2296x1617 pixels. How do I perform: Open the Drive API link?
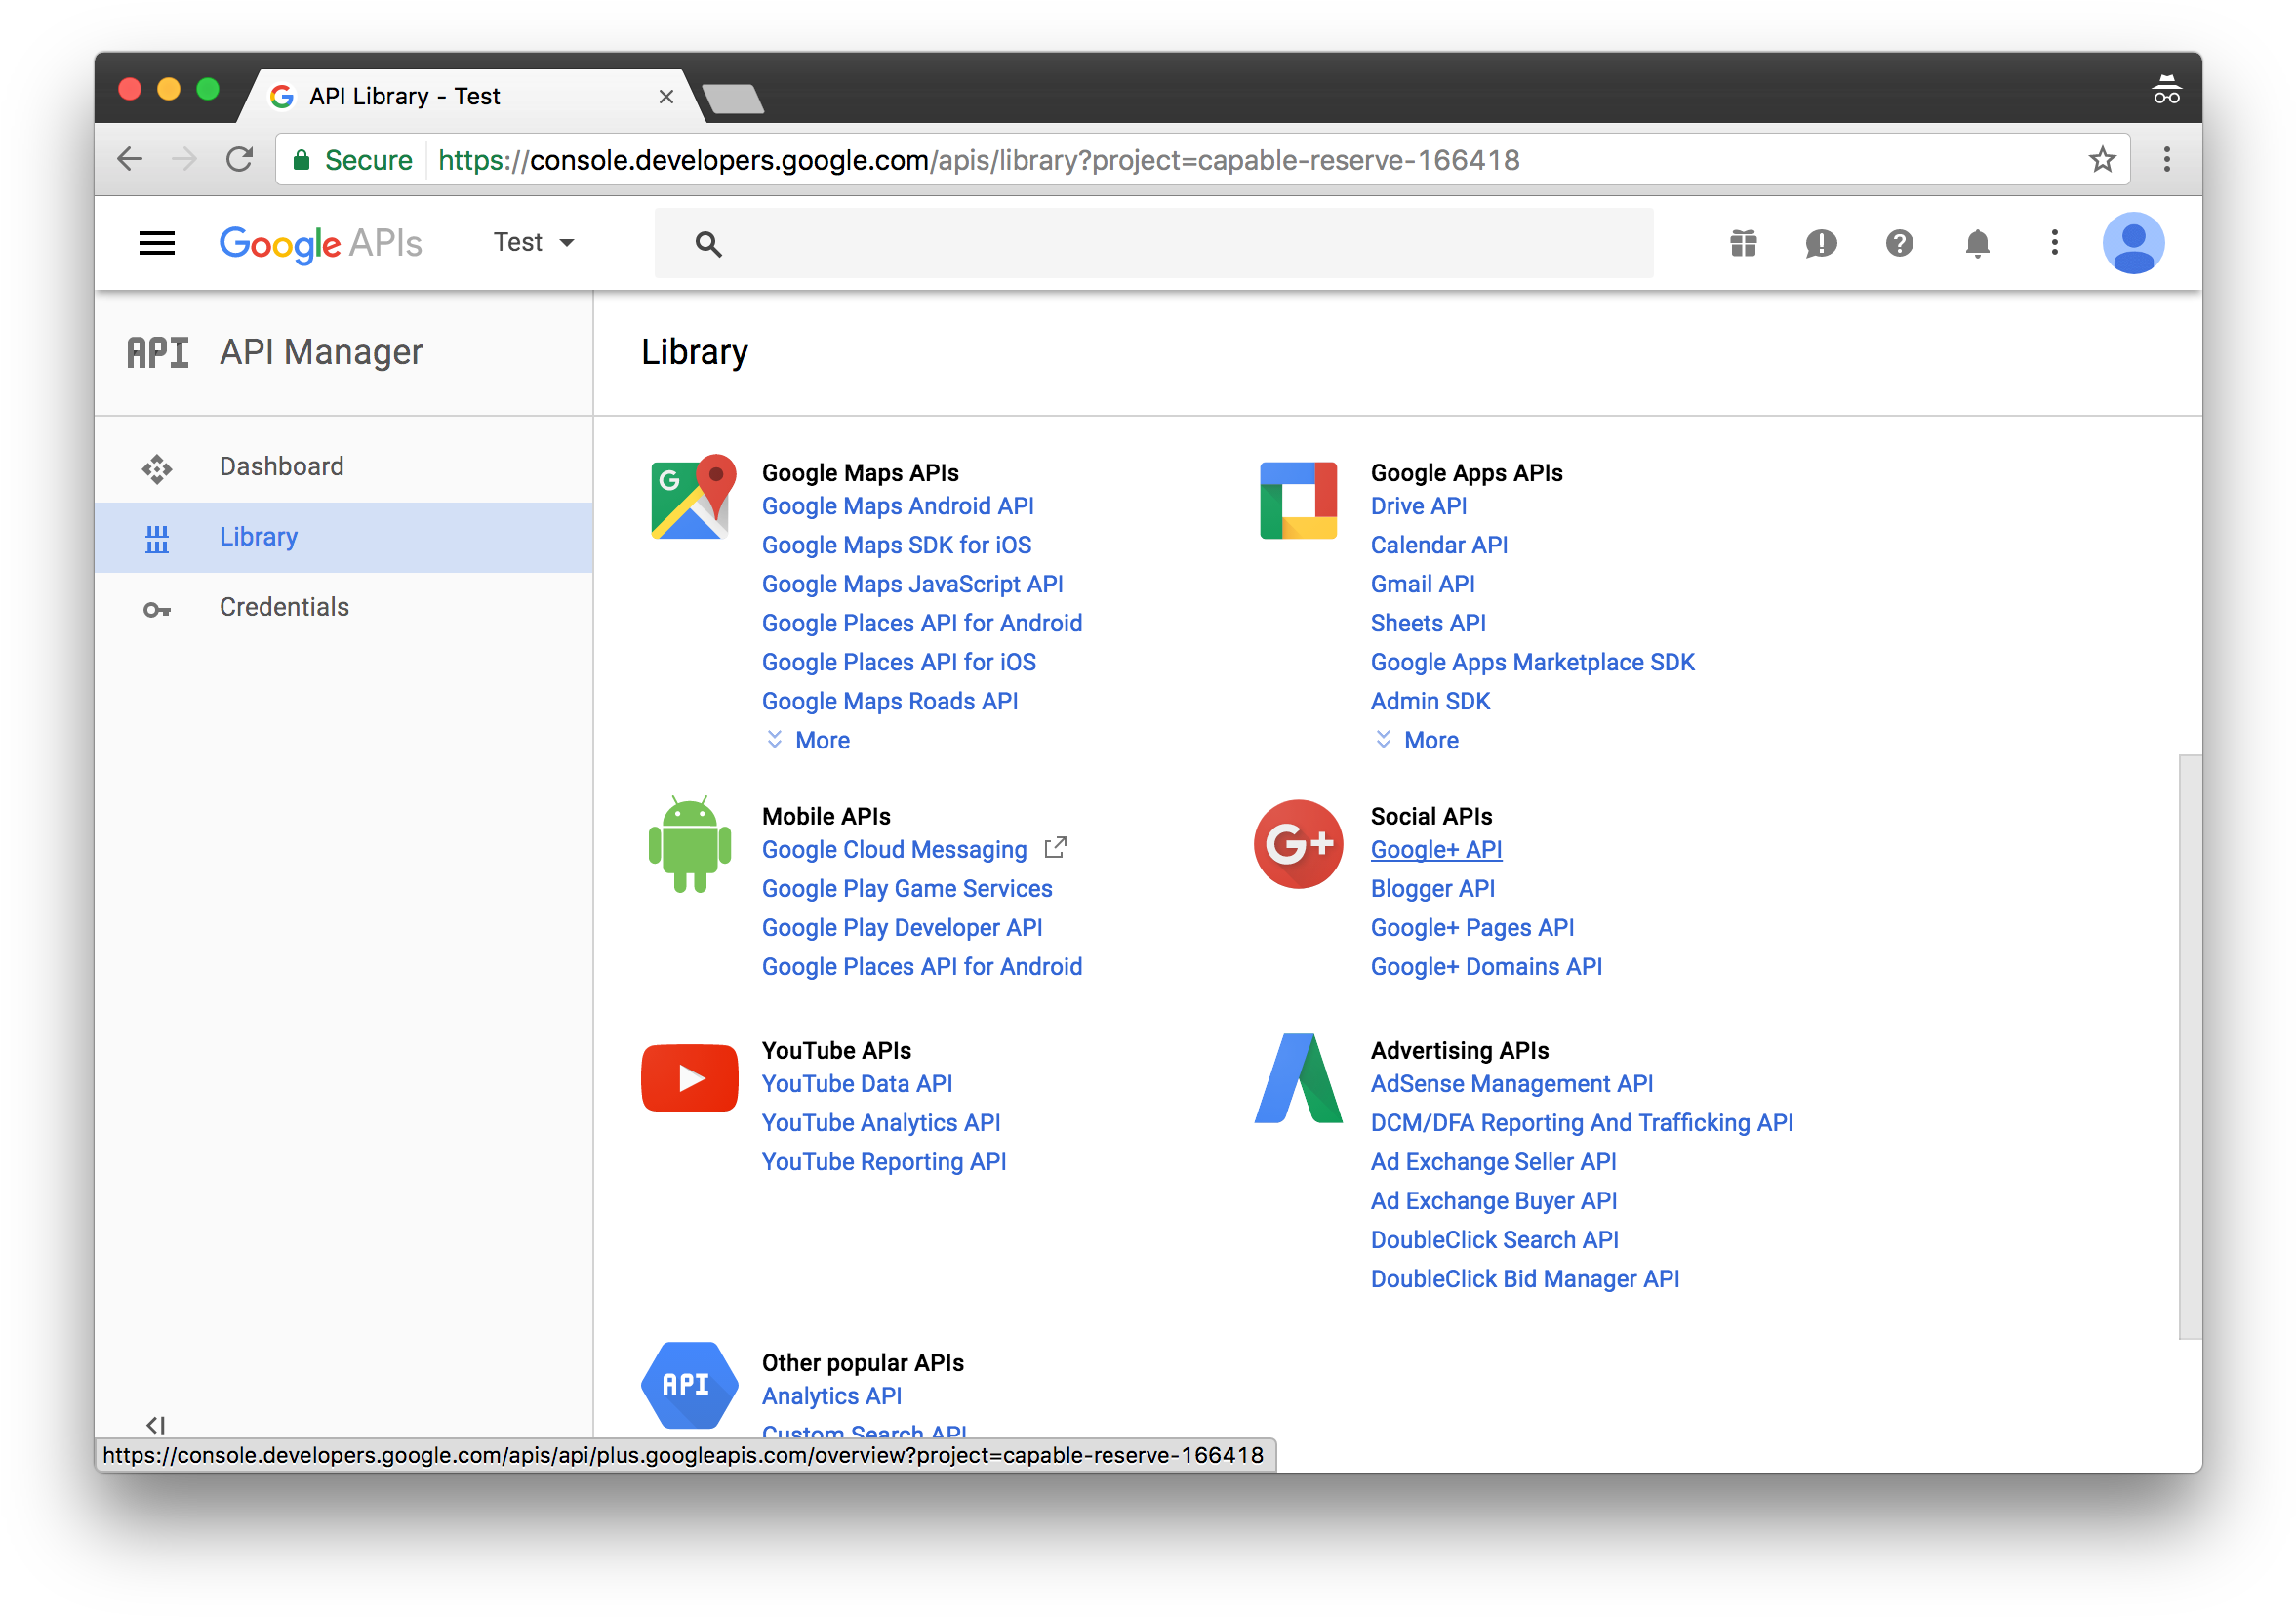(x=1419, y=506)
